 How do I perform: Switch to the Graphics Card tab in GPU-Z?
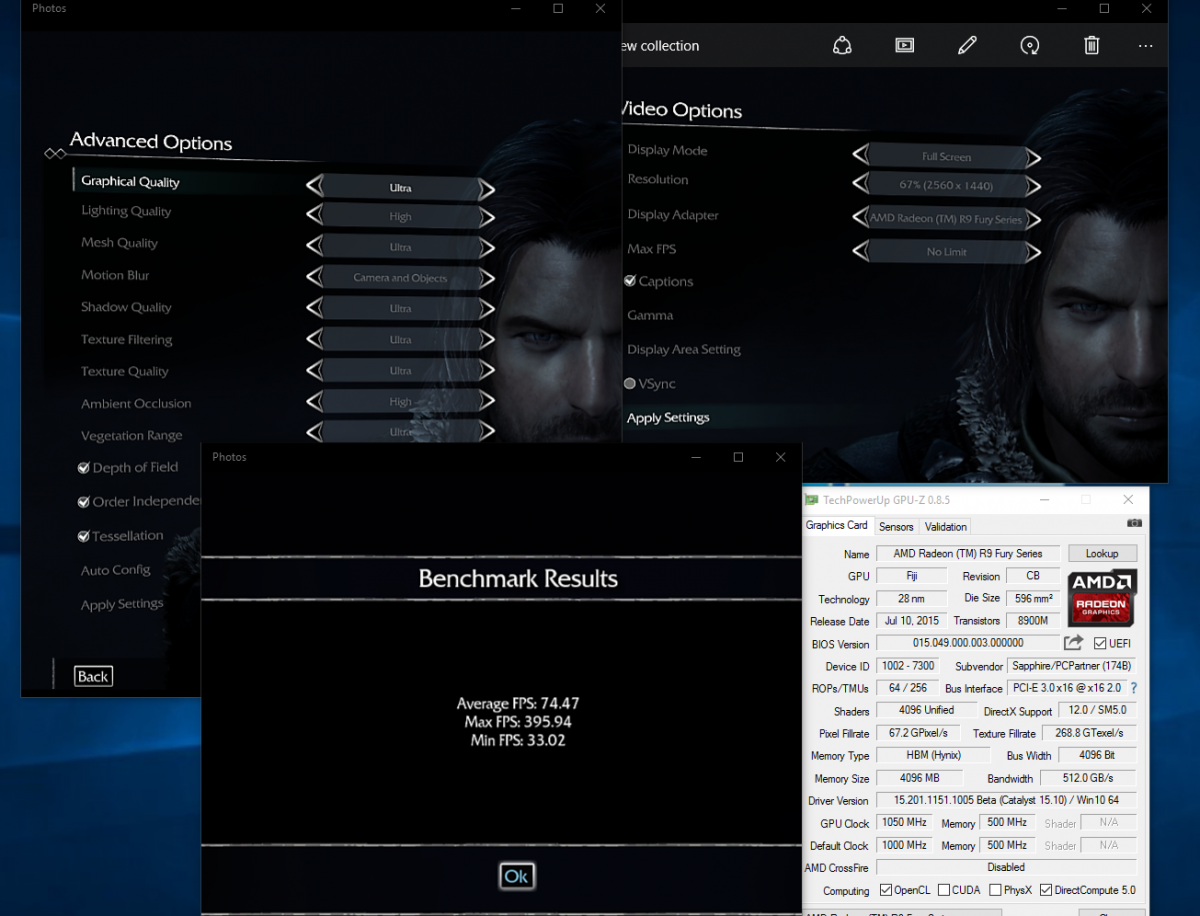(837, 525)
